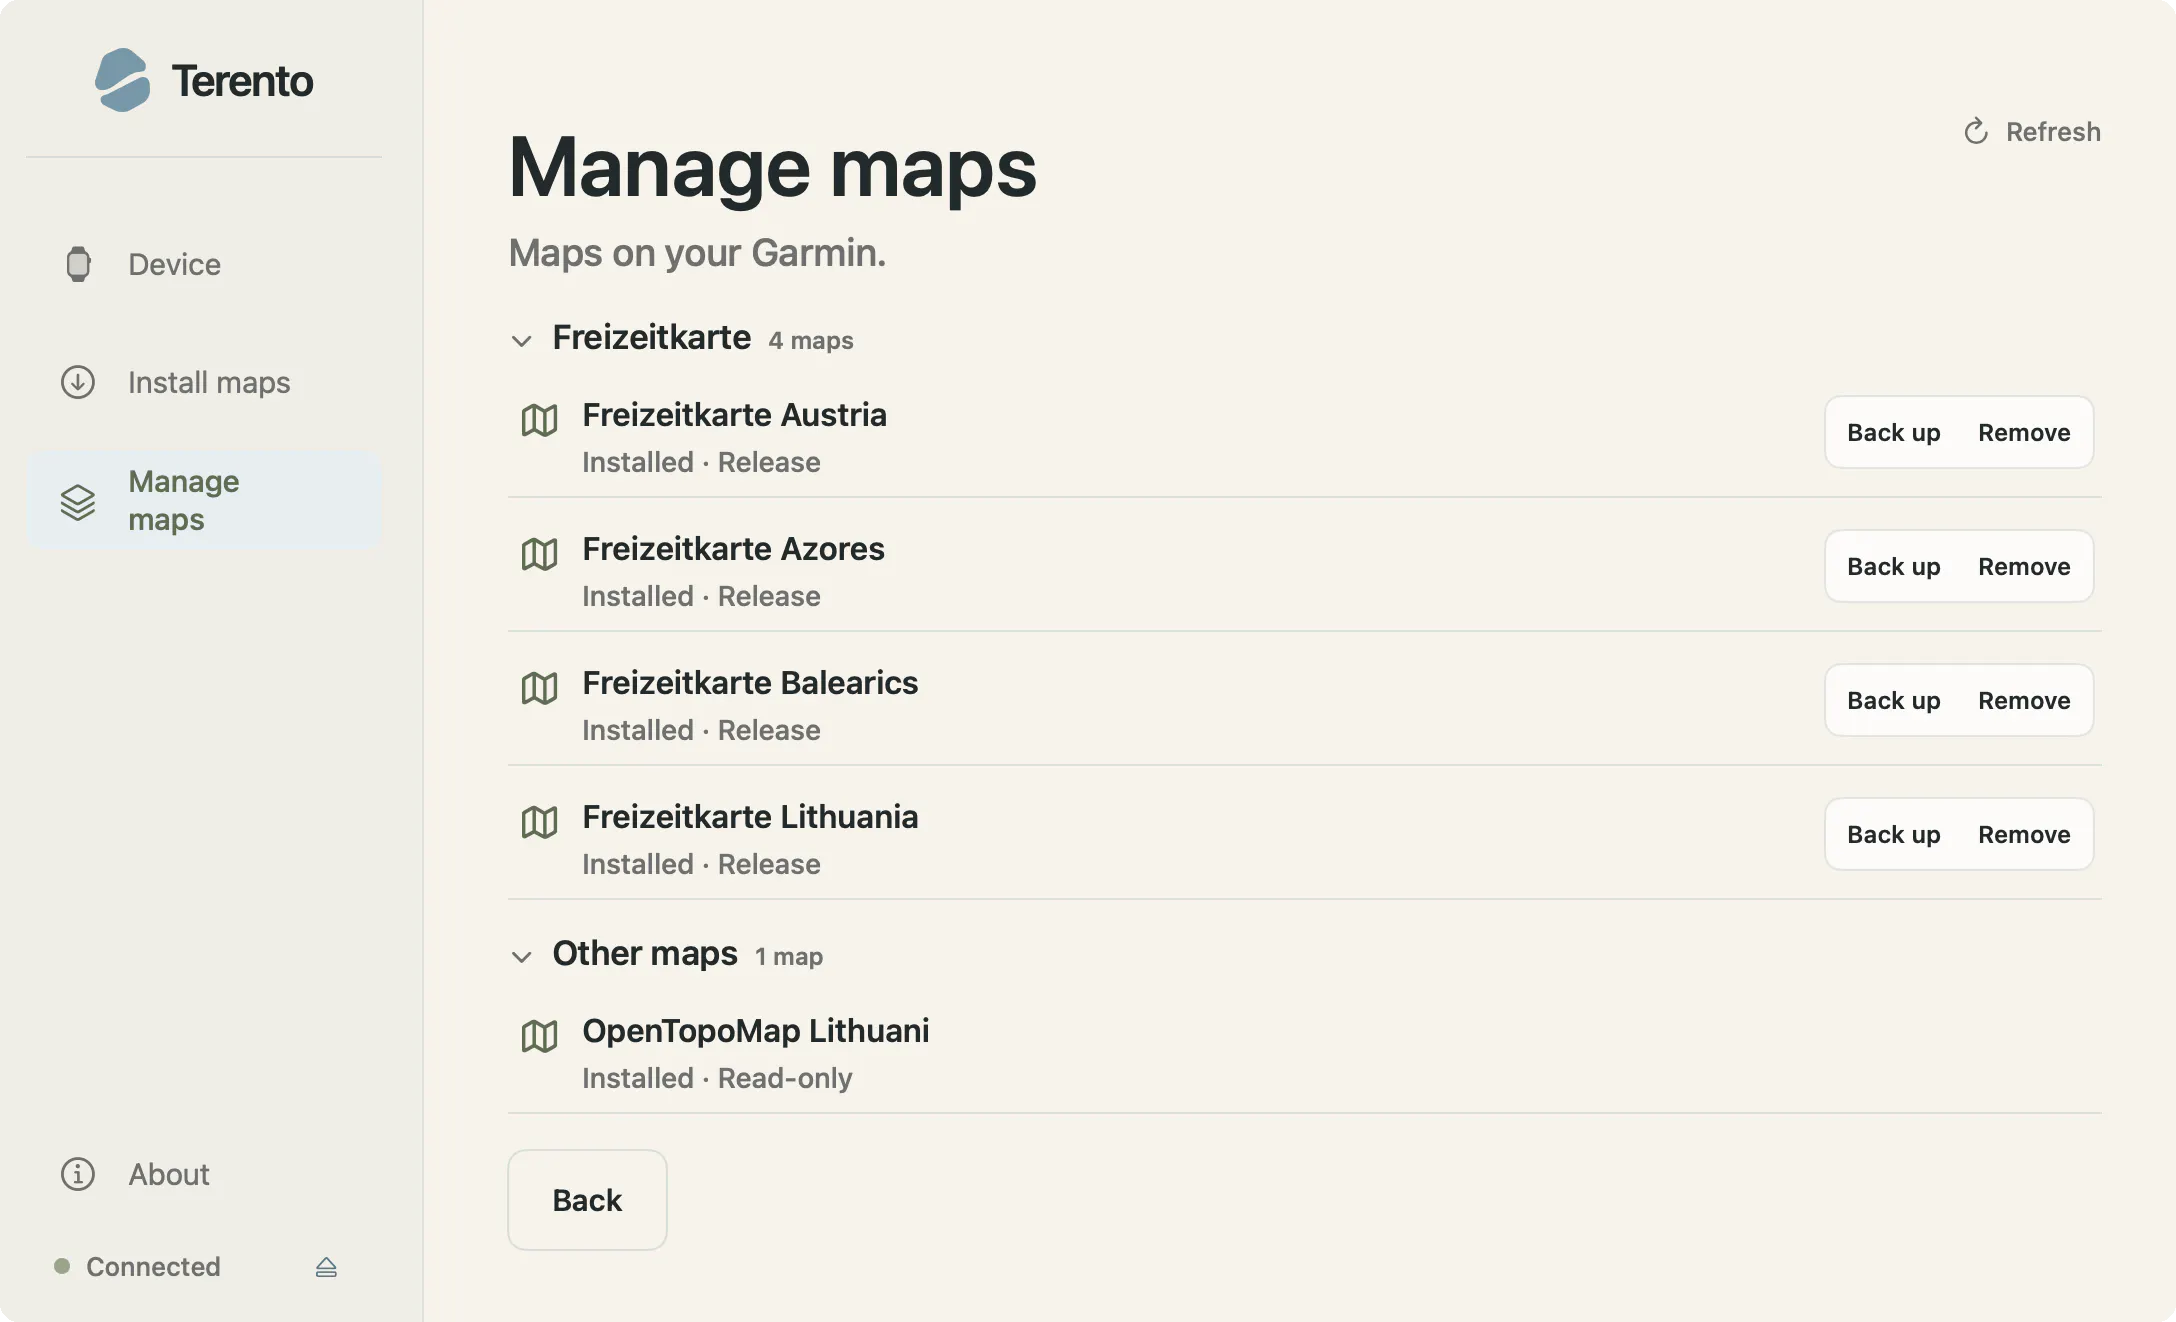Click the Other maps group heading
The height and width of the screenshot is (1322, 2176).
[645, 954]
